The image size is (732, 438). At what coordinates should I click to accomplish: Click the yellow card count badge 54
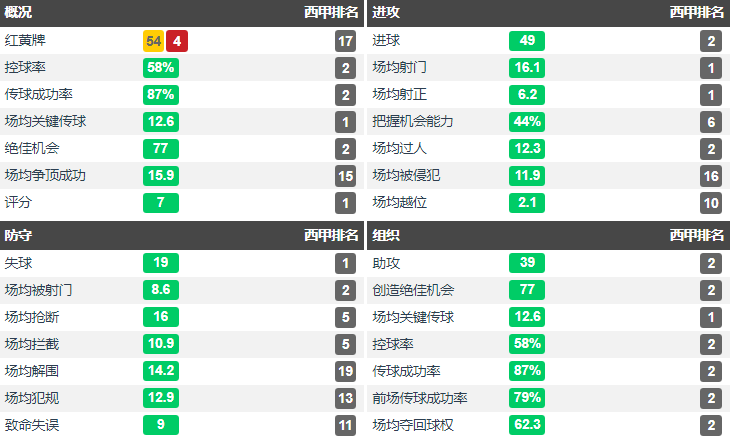(153, 41)
